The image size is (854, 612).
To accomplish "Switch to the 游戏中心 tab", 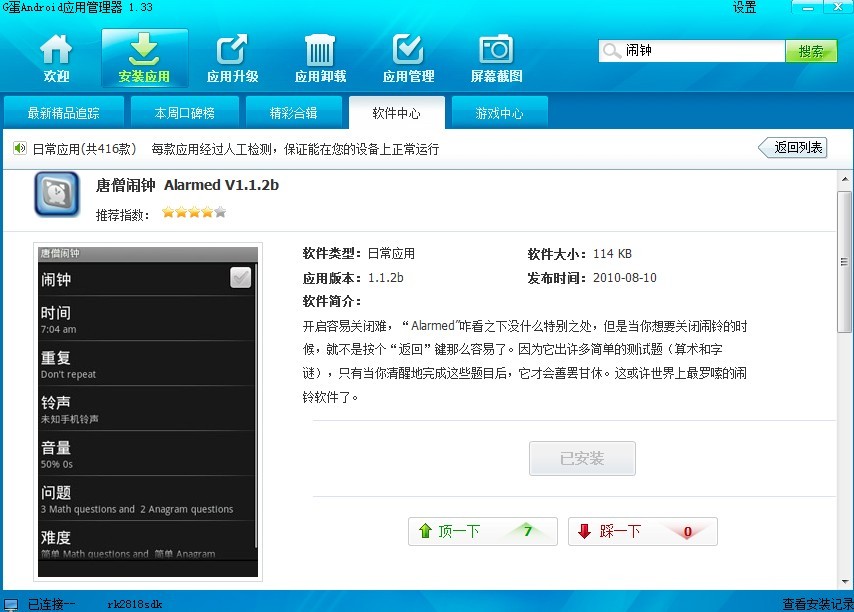I will (499, 113).
